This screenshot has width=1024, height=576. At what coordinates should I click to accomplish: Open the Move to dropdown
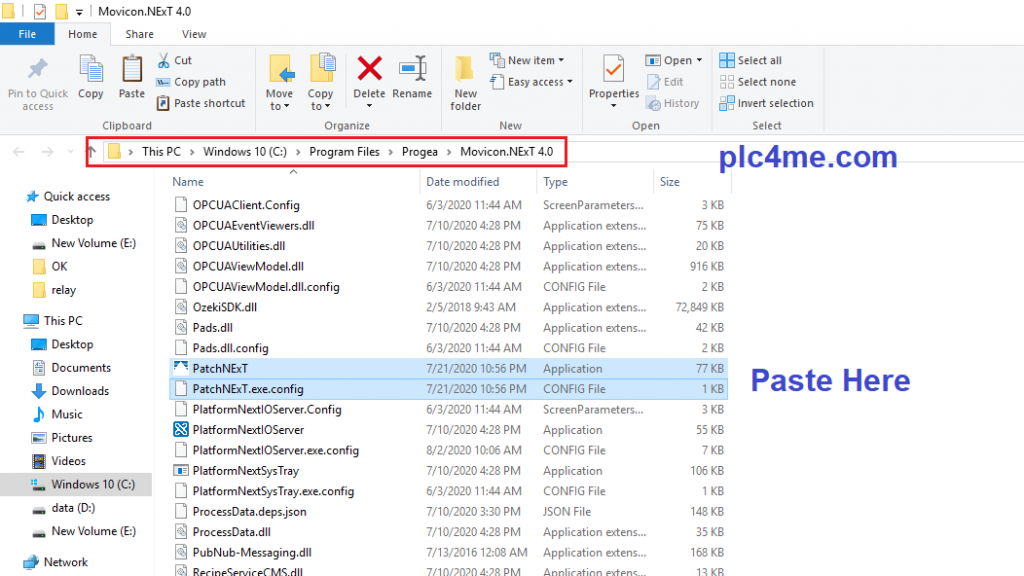[x=279, y=100]
